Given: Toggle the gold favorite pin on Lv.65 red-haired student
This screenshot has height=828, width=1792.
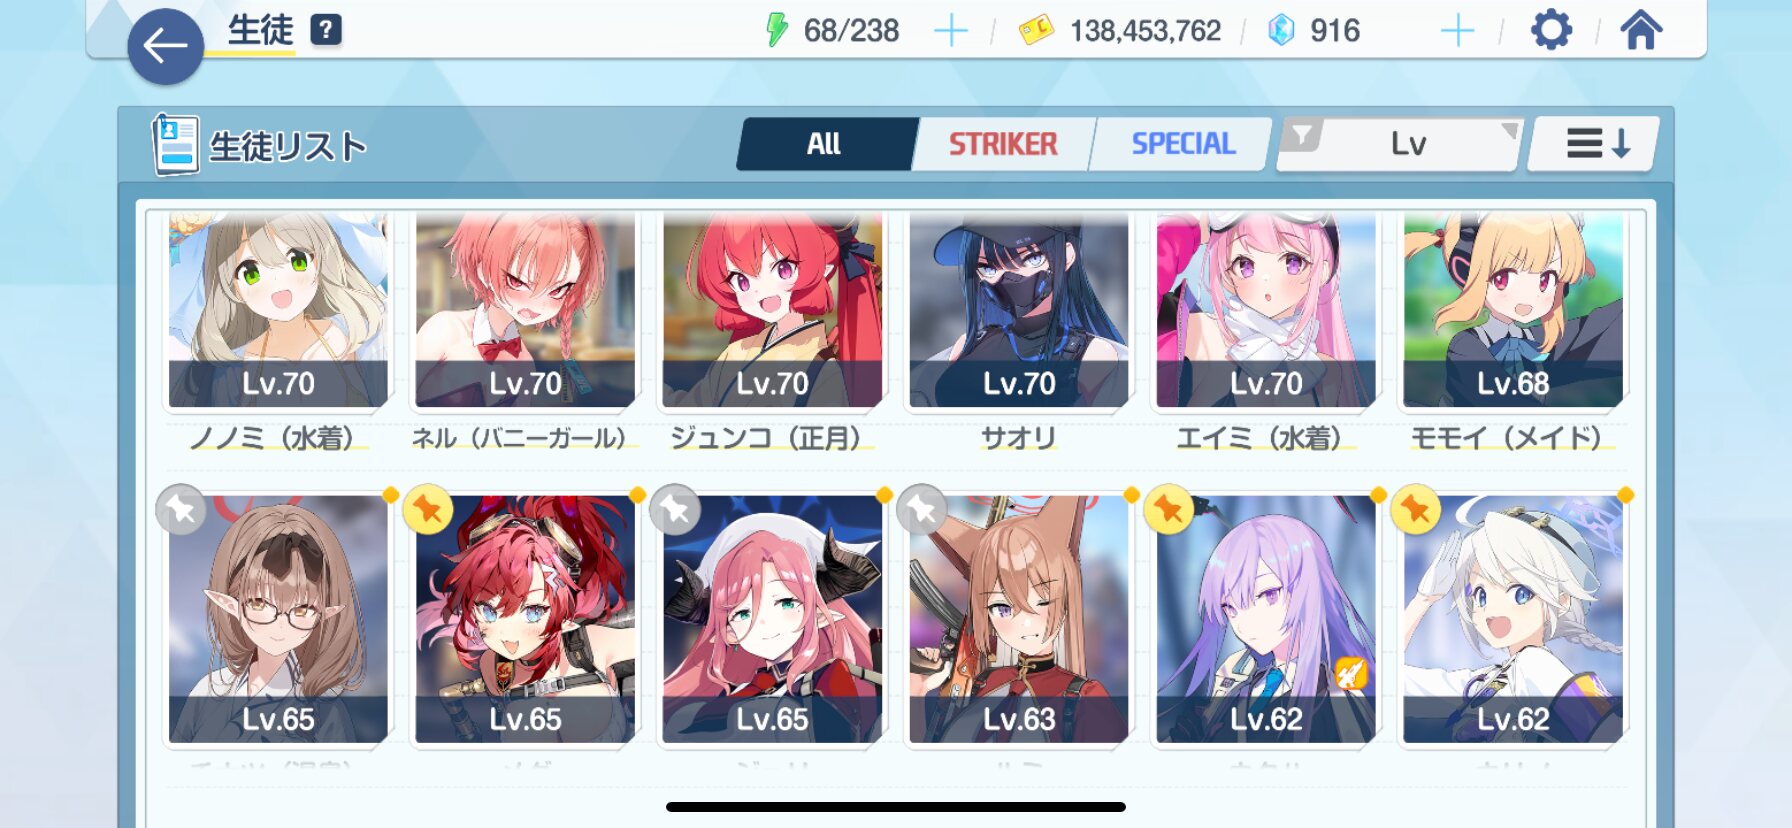Looking at the screenshot, I should click(428, 510).
